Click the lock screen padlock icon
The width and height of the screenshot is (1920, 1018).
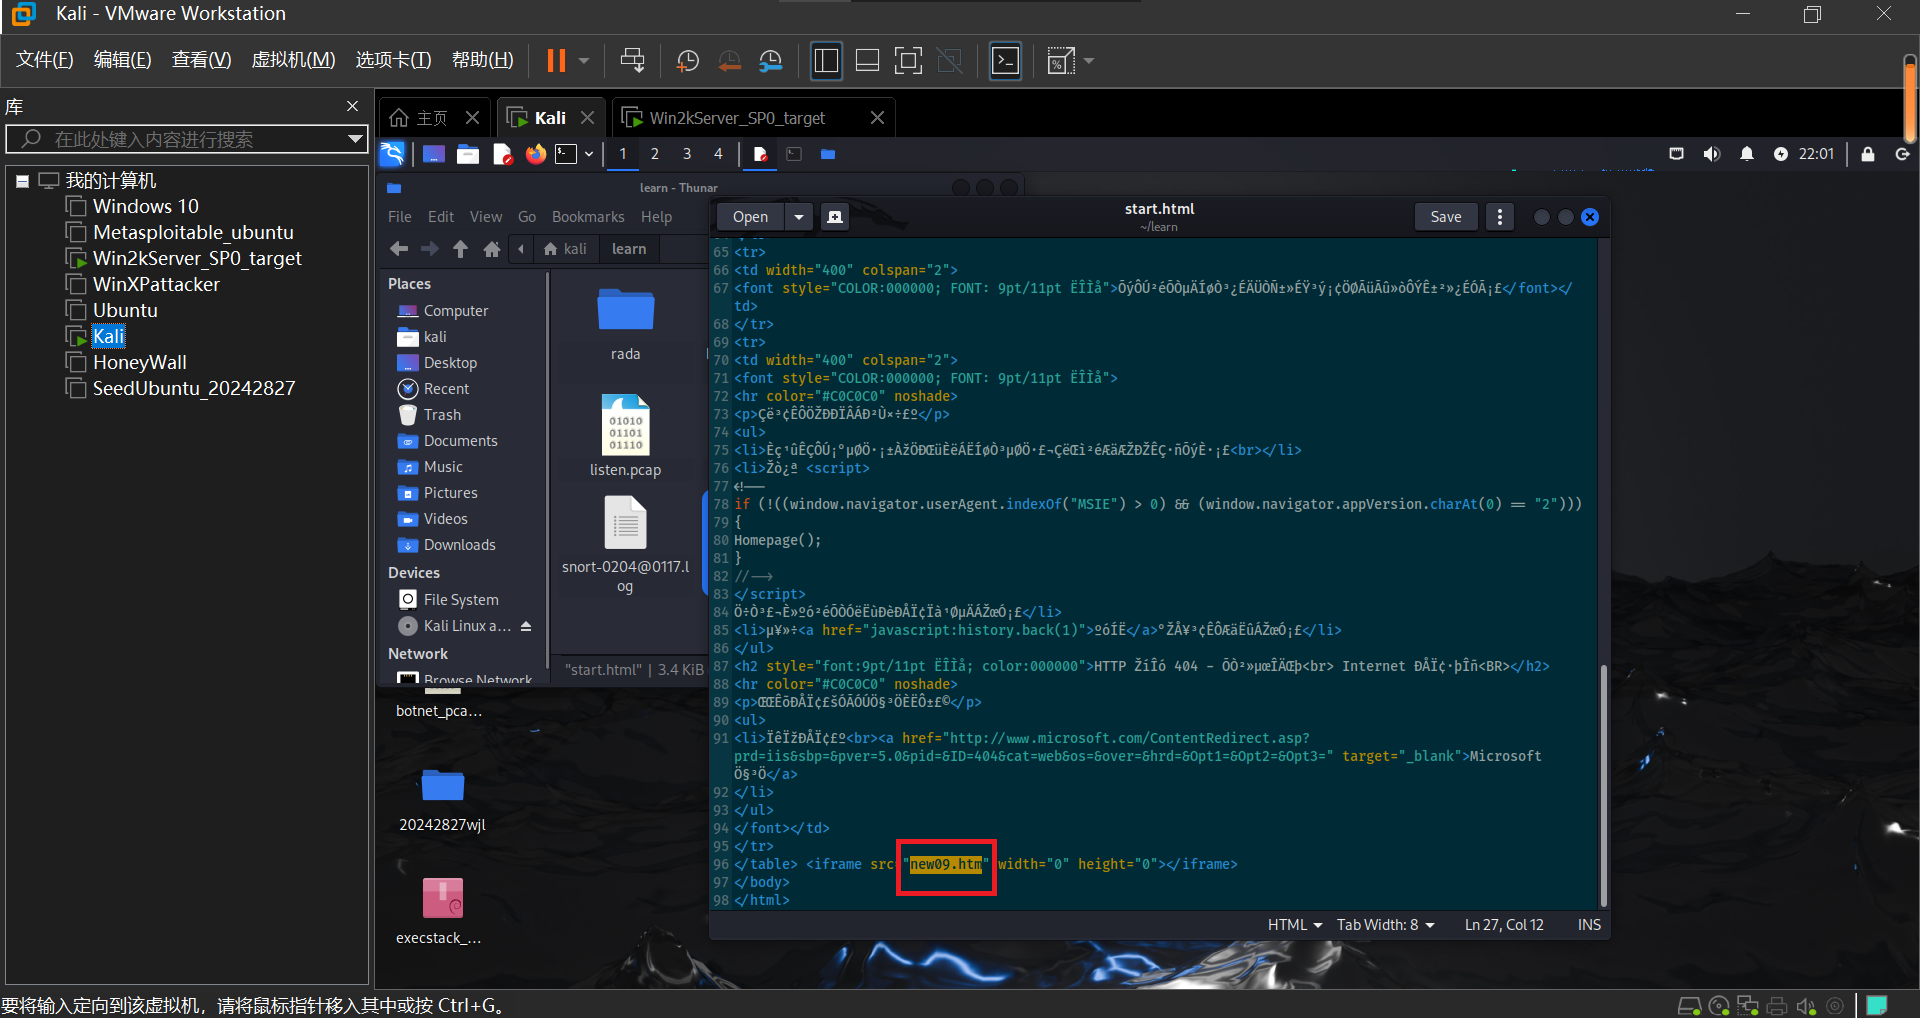coord(1867,154)
